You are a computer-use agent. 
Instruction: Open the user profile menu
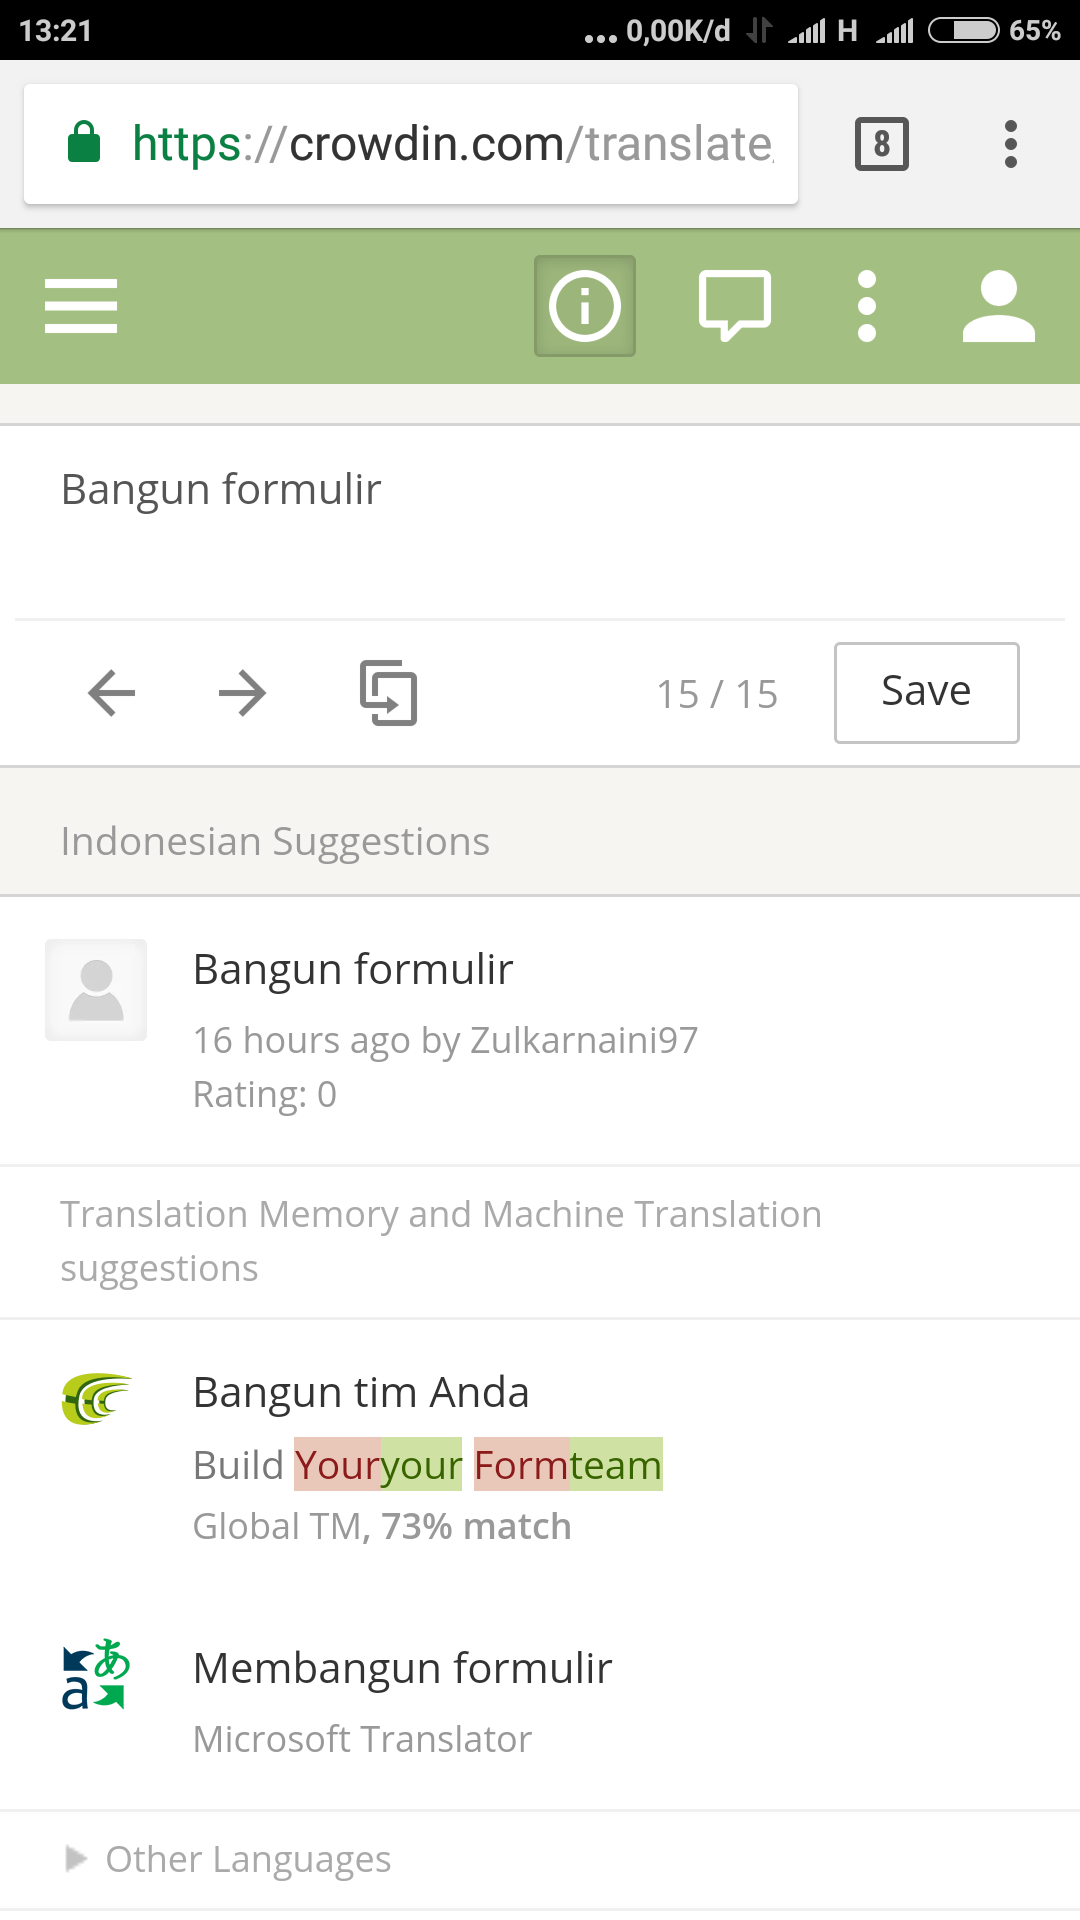(x=998, y=306)
